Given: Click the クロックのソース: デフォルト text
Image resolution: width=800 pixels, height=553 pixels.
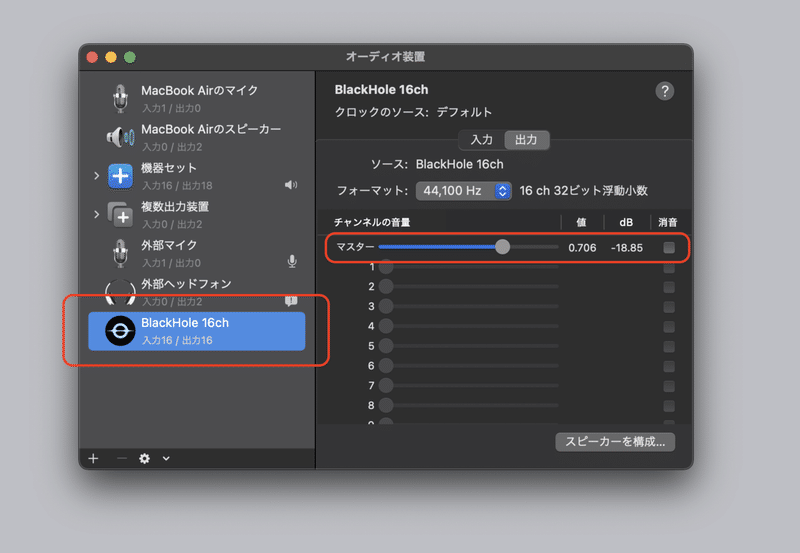Looking at the screenshot, I should click(x=413, y=112).
